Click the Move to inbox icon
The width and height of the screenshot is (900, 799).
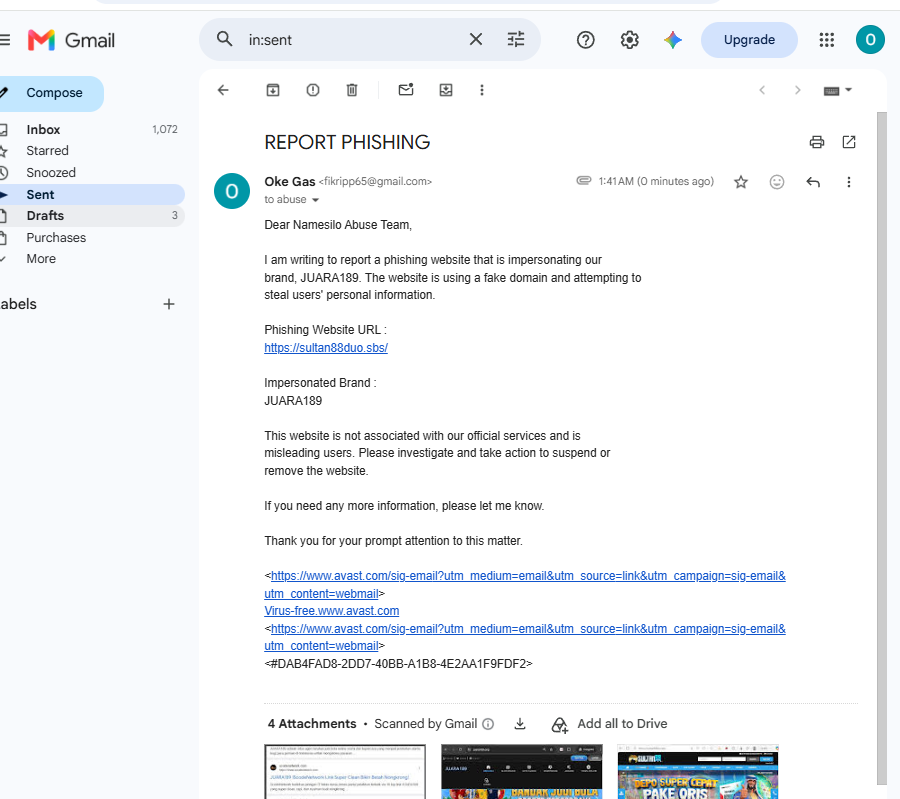(x=446, y=90)
